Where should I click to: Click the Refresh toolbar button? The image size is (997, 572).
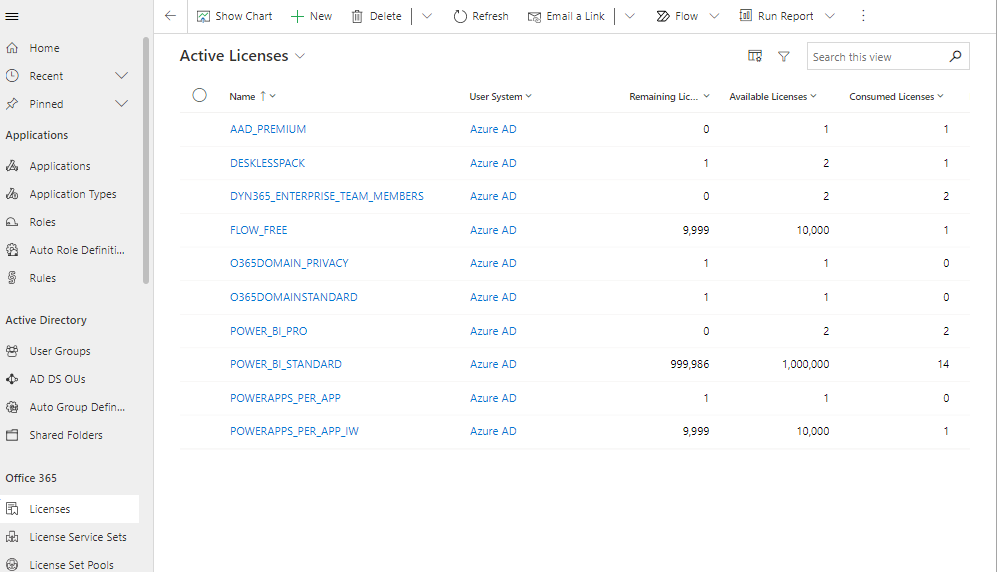(x=480, y=16)
